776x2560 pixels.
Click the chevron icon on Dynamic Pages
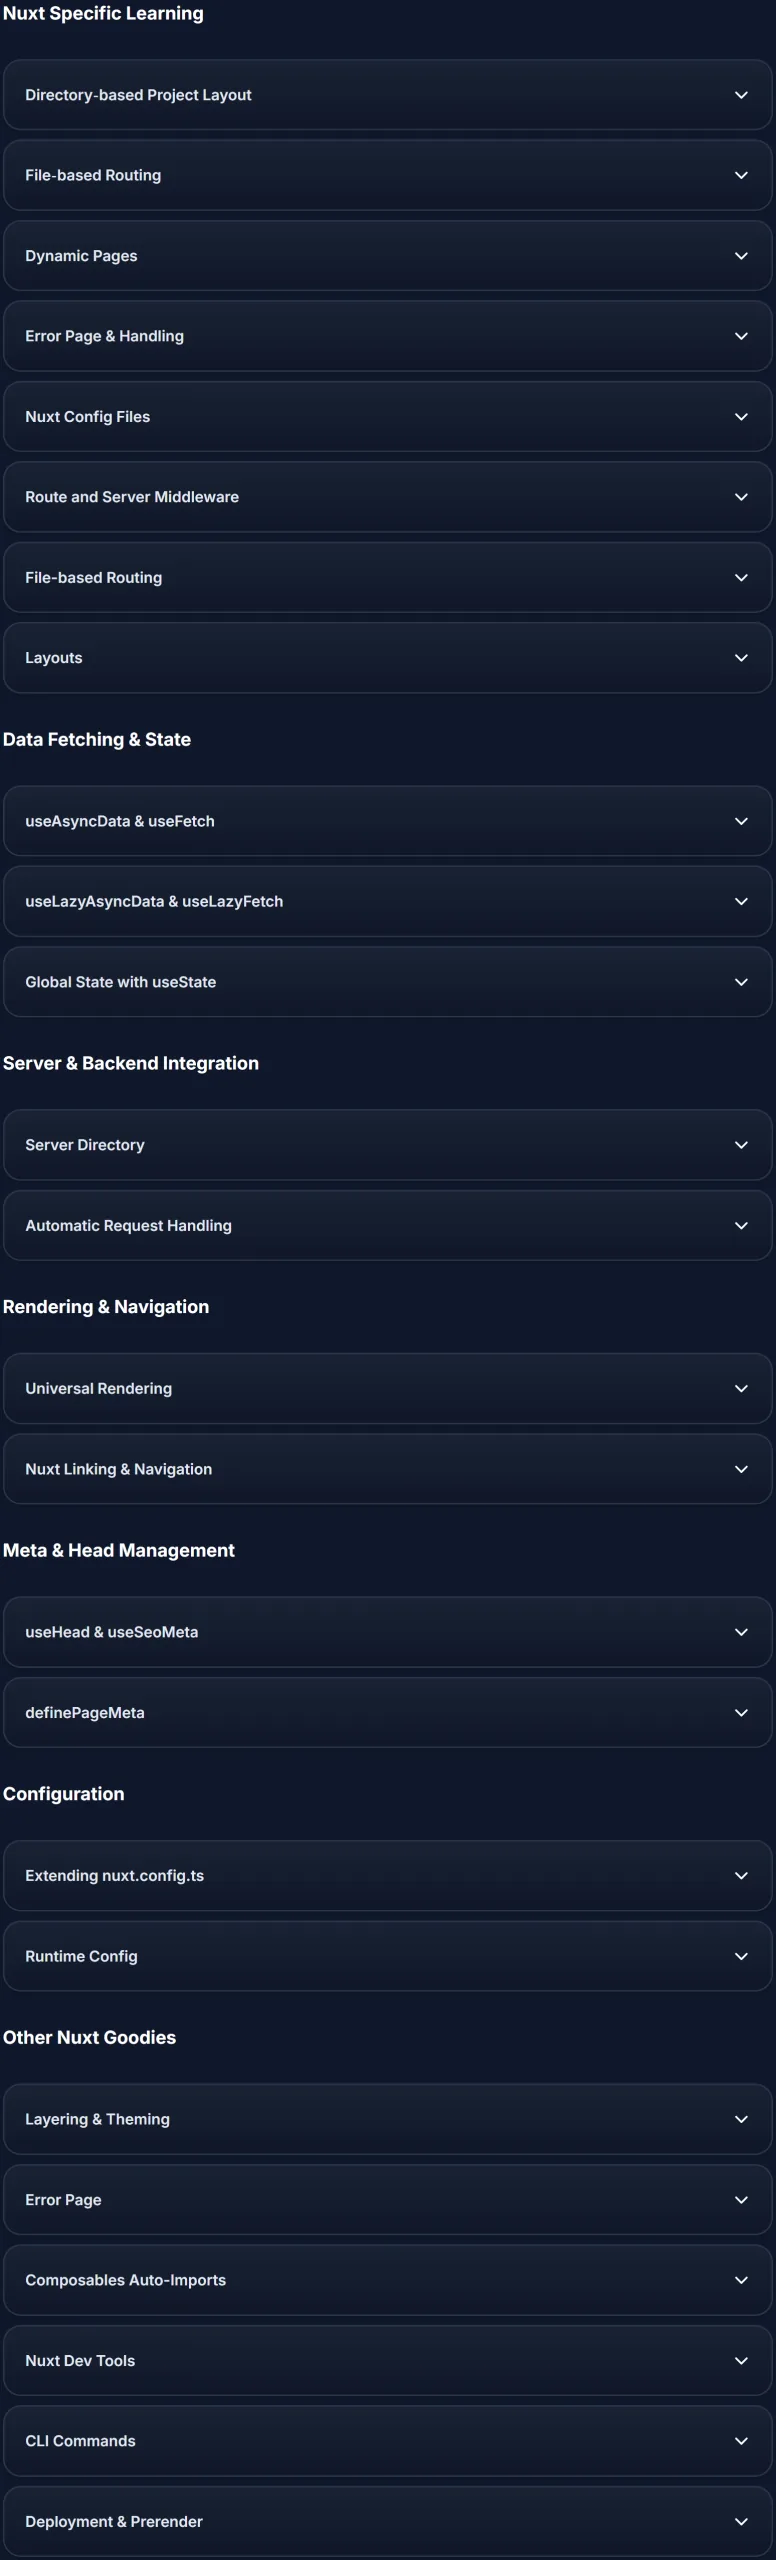point(741,256)
